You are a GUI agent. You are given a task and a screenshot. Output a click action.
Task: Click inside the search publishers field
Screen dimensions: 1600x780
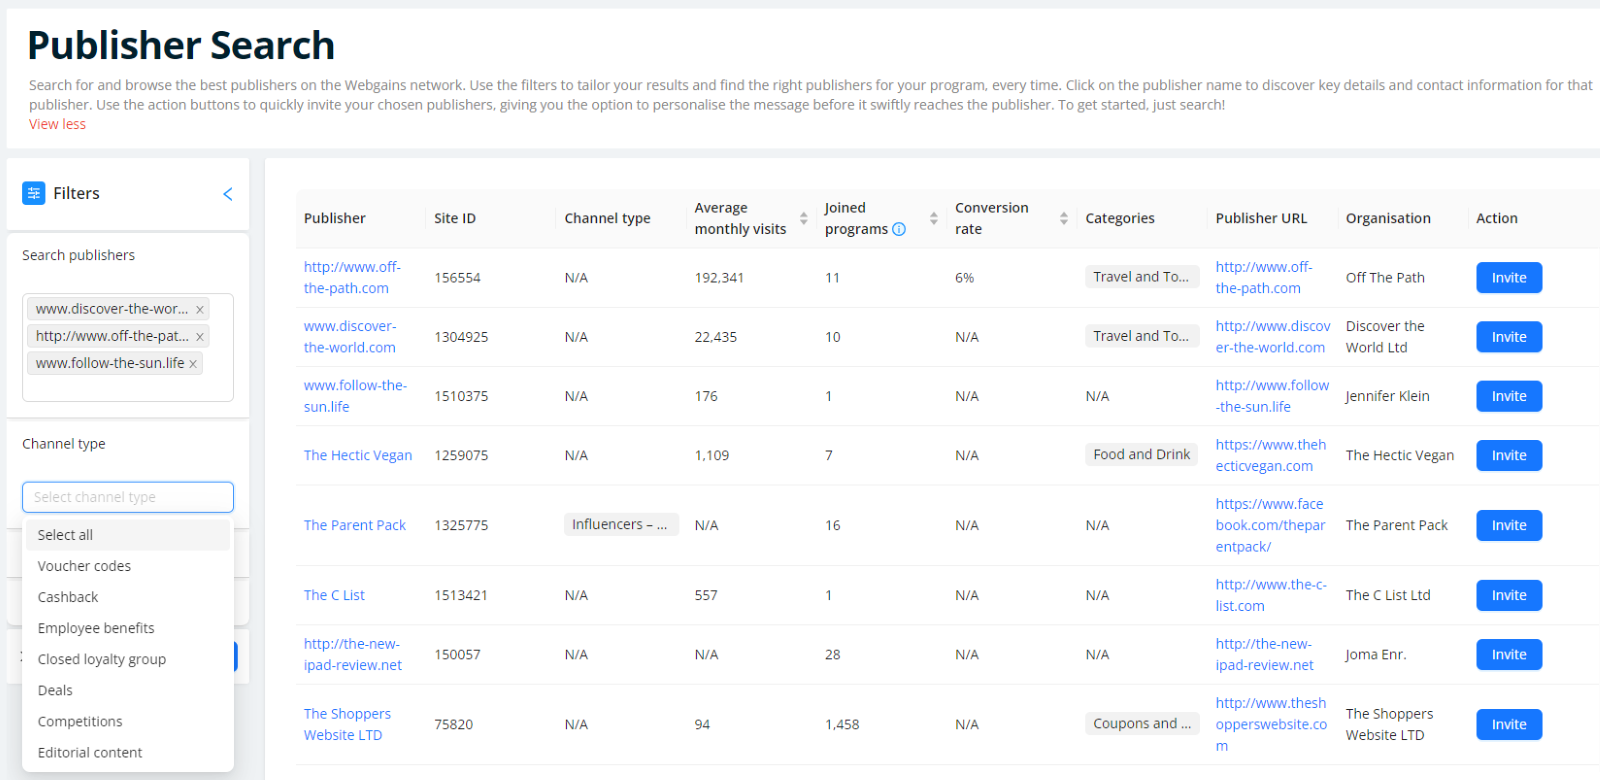point(128,385)
